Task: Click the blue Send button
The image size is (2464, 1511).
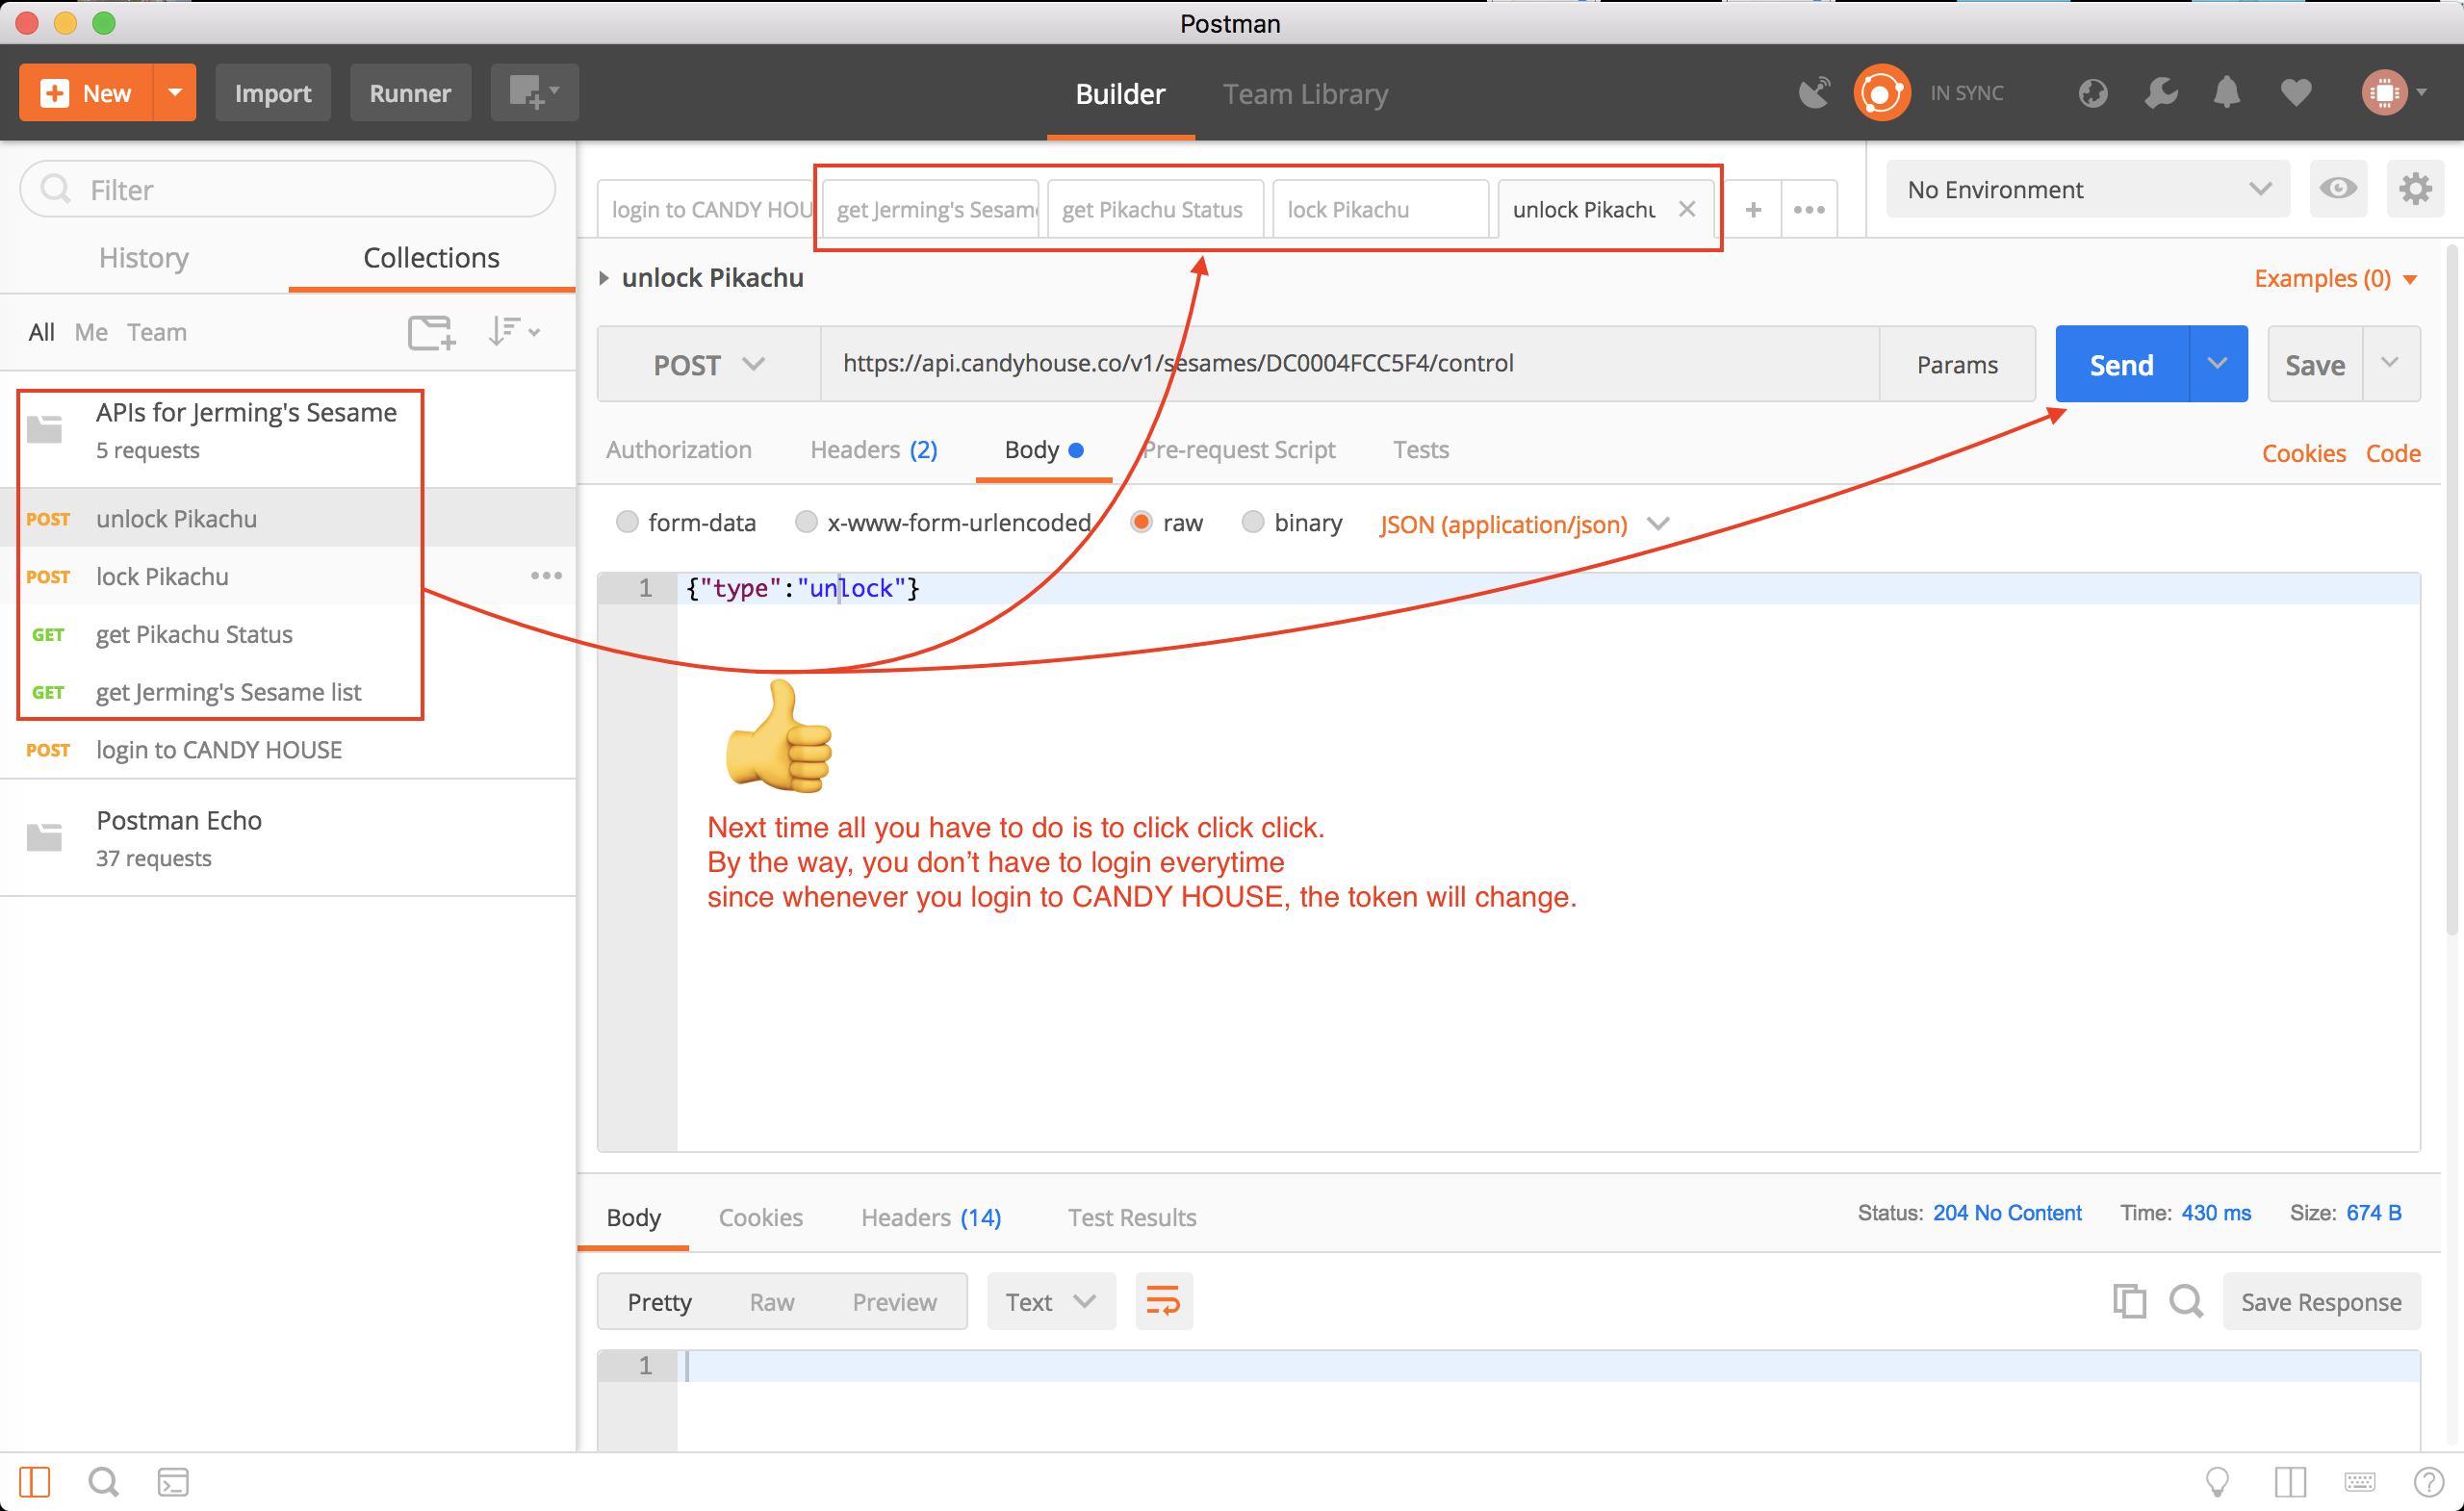Action: click(2122, 364)
